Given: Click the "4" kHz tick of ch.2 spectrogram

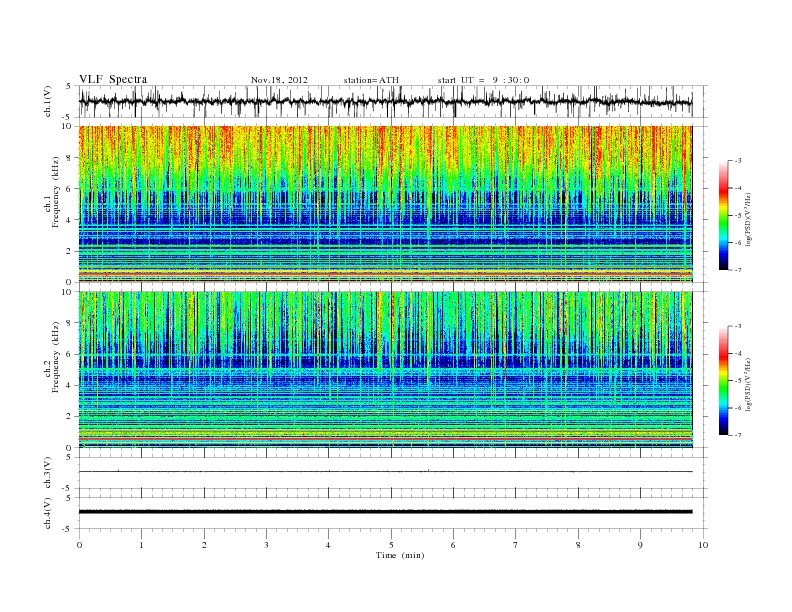Looking at the screenshot, I should [70, 385].
